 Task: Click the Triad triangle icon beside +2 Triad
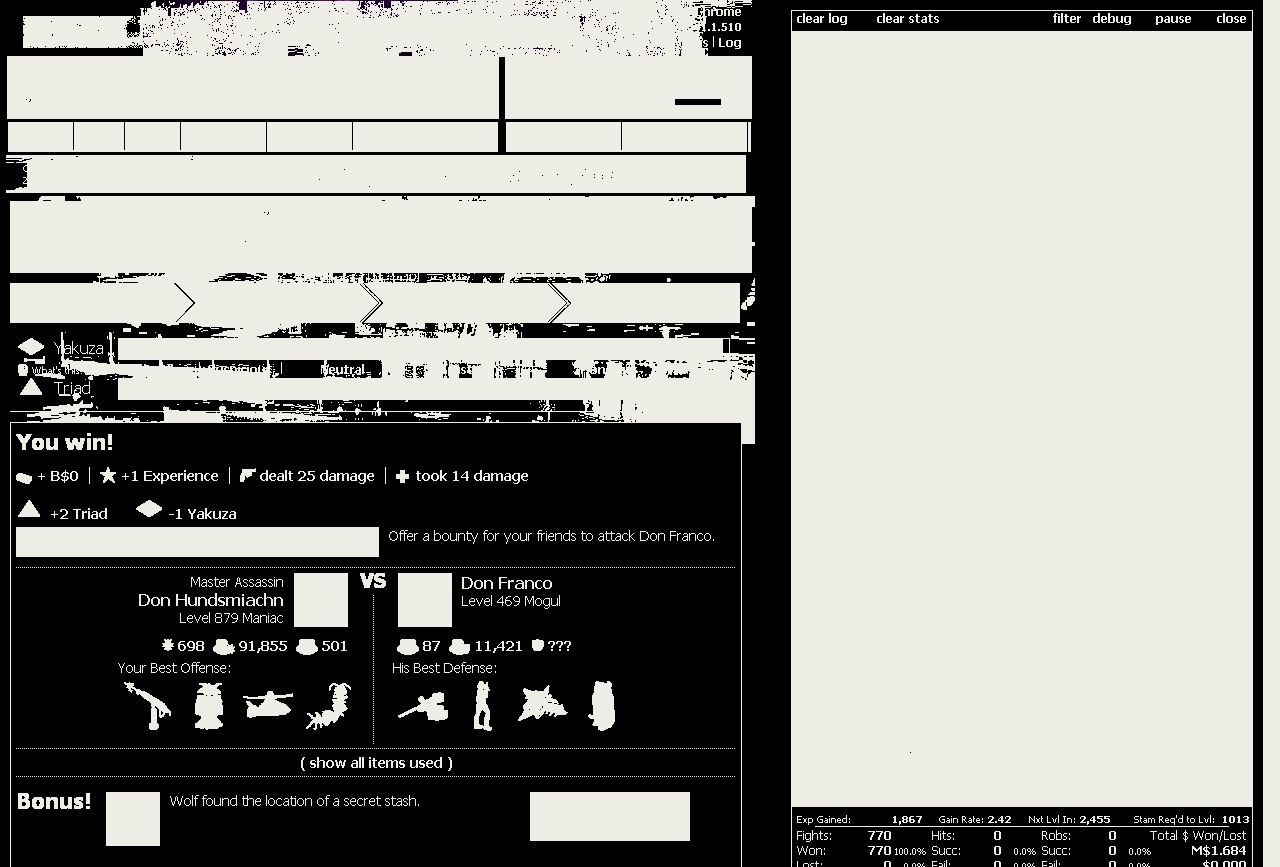coord(29,510)
